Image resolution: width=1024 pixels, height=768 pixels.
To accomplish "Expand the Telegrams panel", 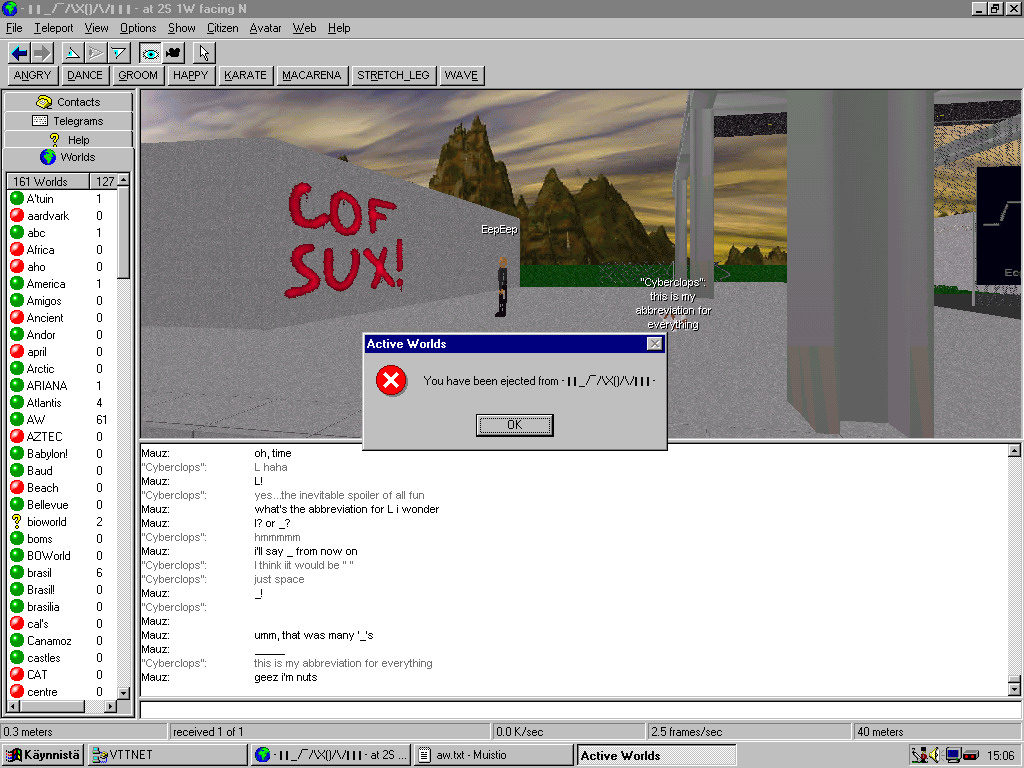I will pyautogui.click(x=68, y=121).
